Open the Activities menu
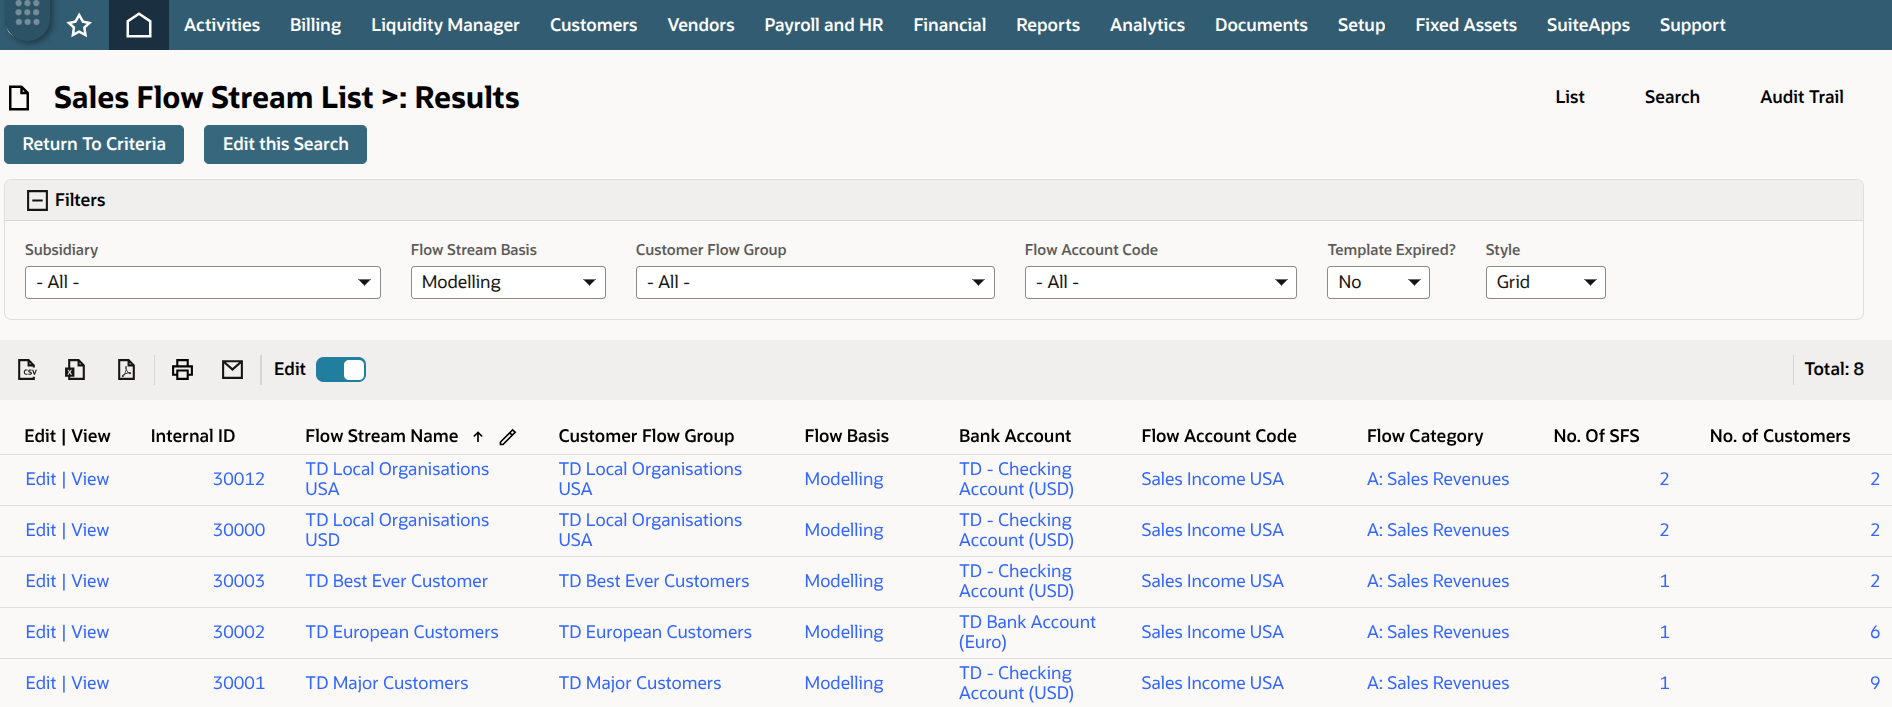The height and width of the screenshot is (707, 1892). [222, 25]
